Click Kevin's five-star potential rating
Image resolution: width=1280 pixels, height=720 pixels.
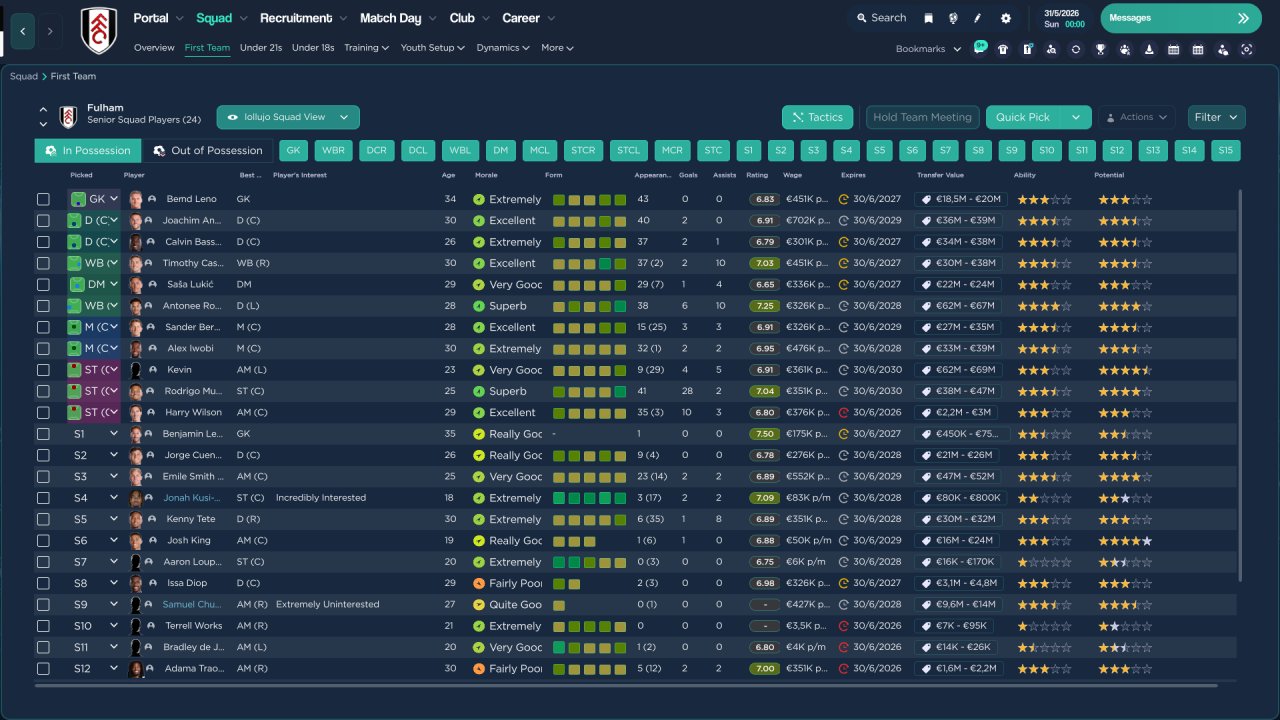coord(1125,370)
